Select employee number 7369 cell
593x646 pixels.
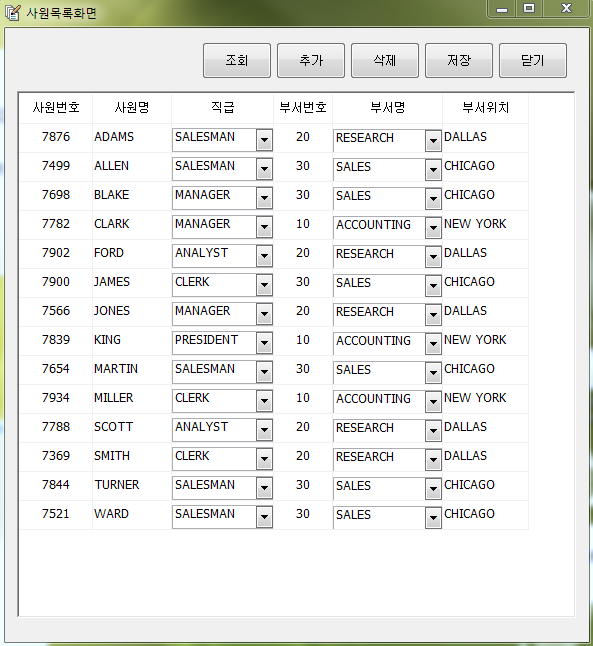(x=56, y=456)
